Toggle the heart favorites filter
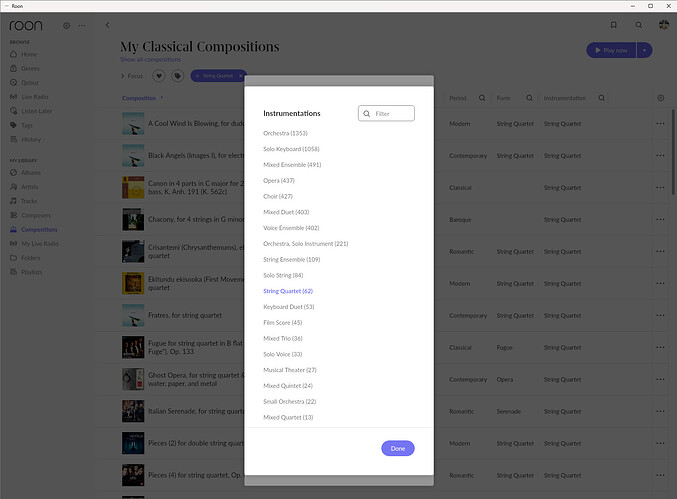 pos(159,76)
